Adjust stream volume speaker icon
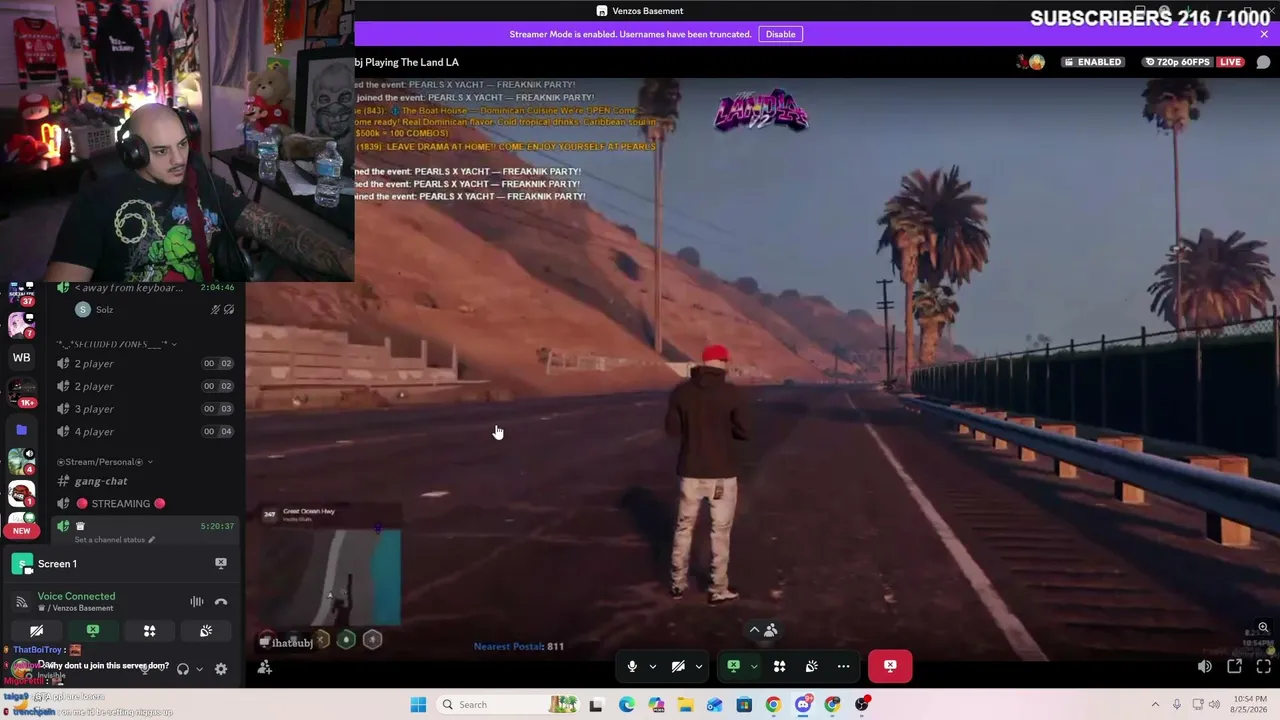Viewport: 1280px width, 720px height. [1205, 666]
